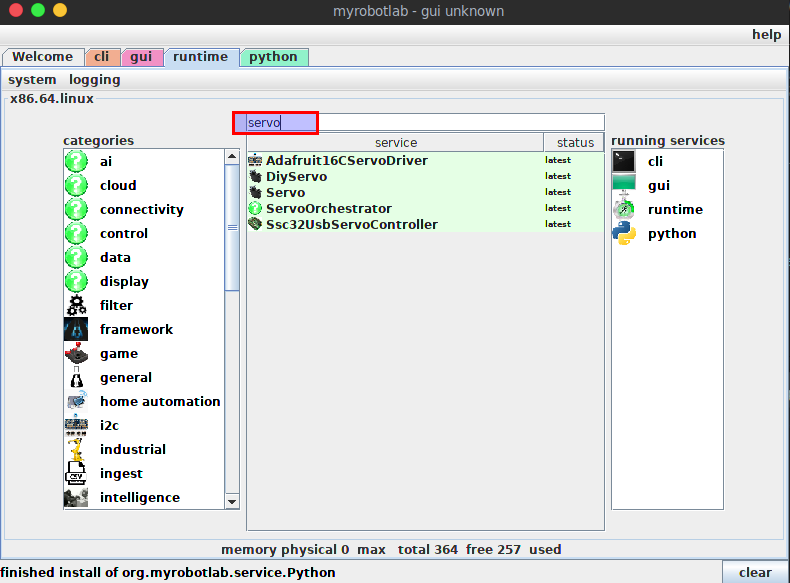Select the connectivity category label
This screenshot has width=790, height=583.
[142, 210]
